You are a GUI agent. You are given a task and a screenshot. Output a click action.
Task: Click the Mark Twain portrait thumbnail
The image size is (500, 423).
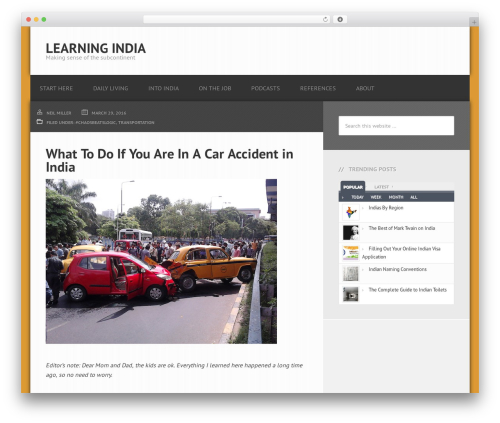coord(351,233)
